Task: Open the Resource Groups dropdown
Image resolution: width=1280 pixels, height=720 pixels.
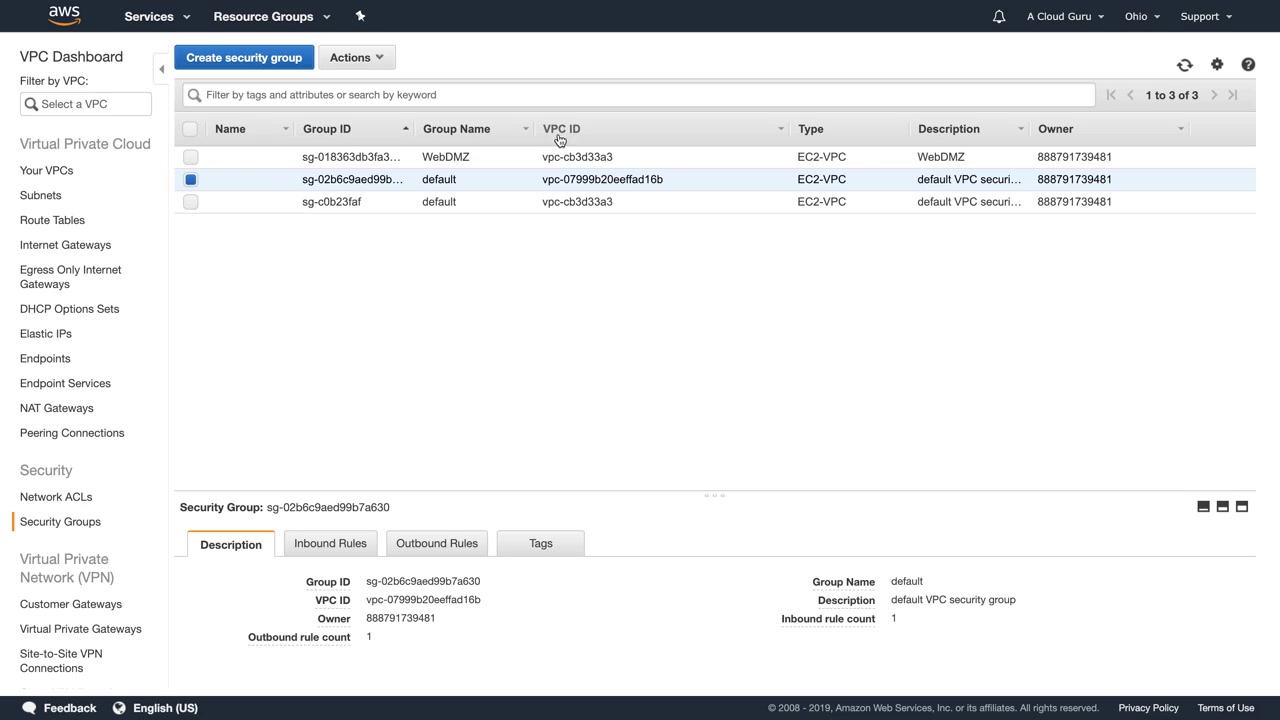Action: pos(272,16)
